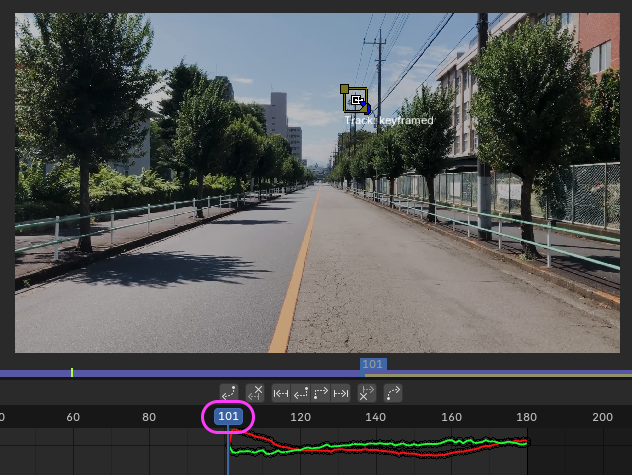This screenshot has width=632, height=475.
Task: Click the marker's olive corner handle
Action: 344,89
